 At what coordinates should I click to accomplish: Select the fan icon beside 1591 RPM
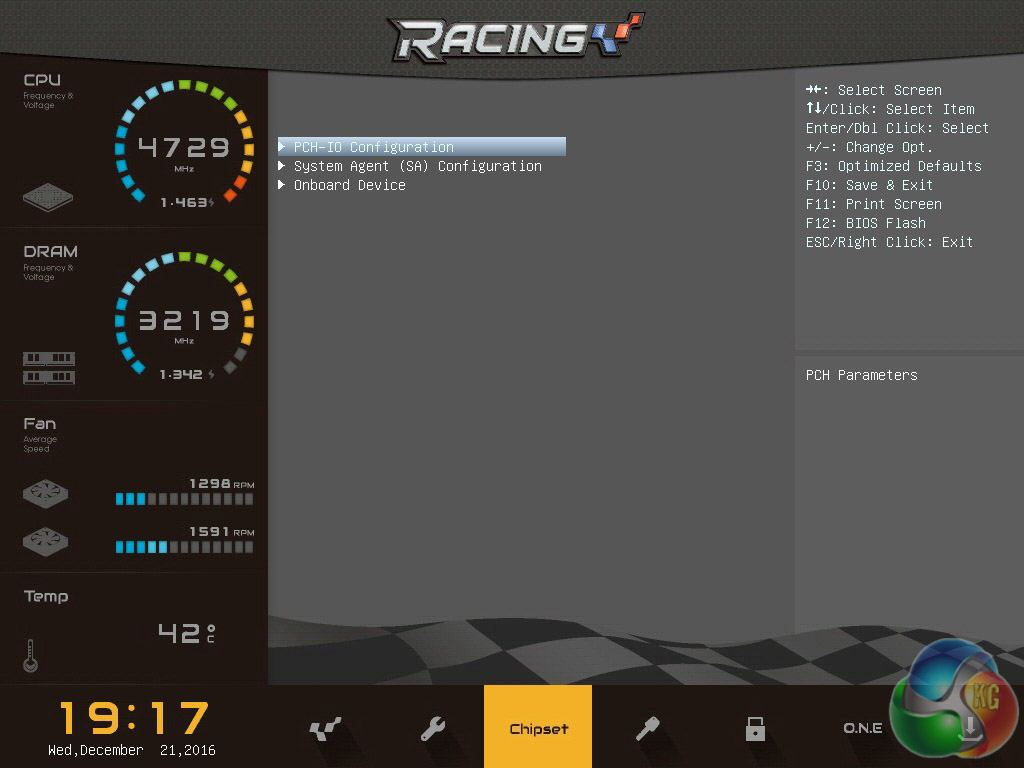click(x=46, y=541)
